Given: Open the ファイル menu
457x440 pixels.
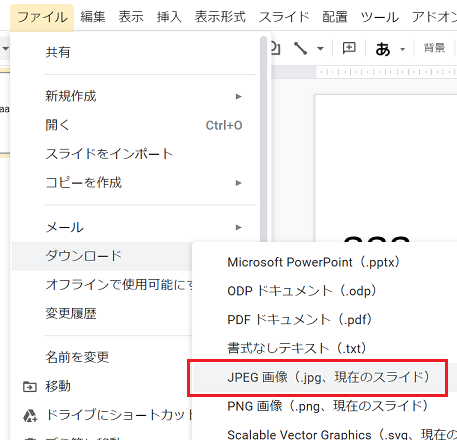Looking at the screenshot, I should click(x=42, y=17).
